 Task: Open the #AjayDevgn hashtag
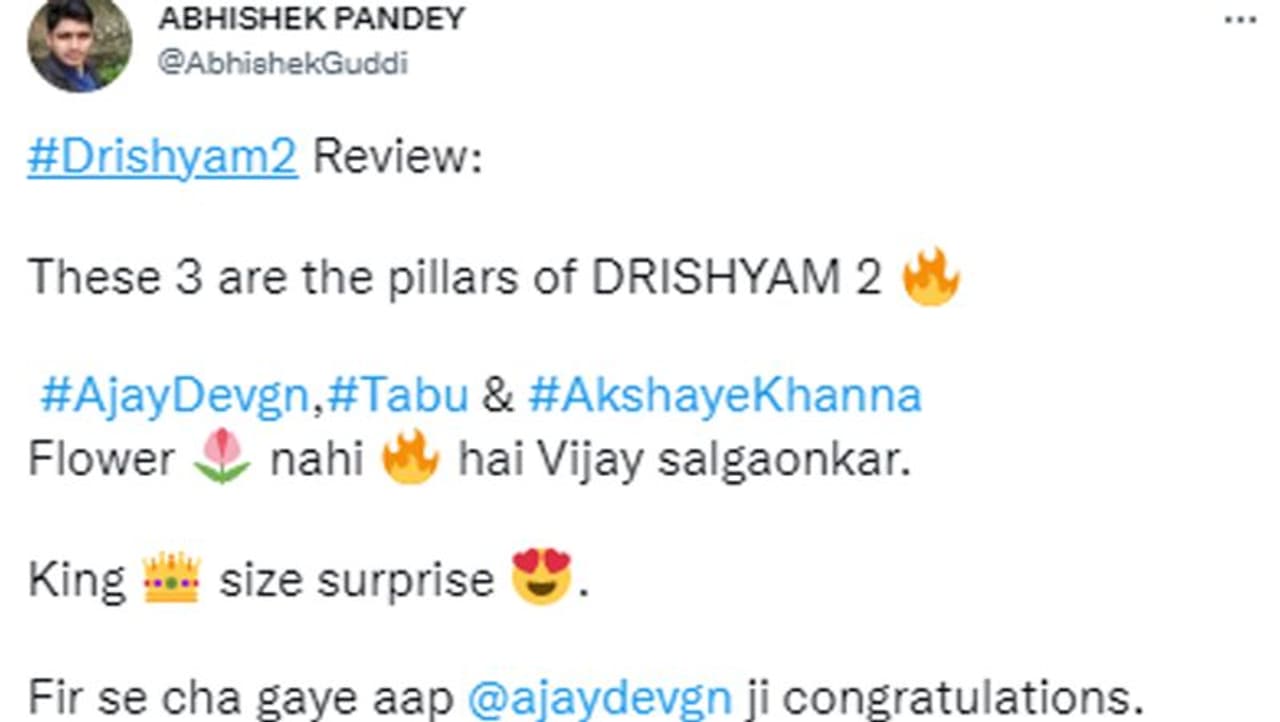[172, 397]
